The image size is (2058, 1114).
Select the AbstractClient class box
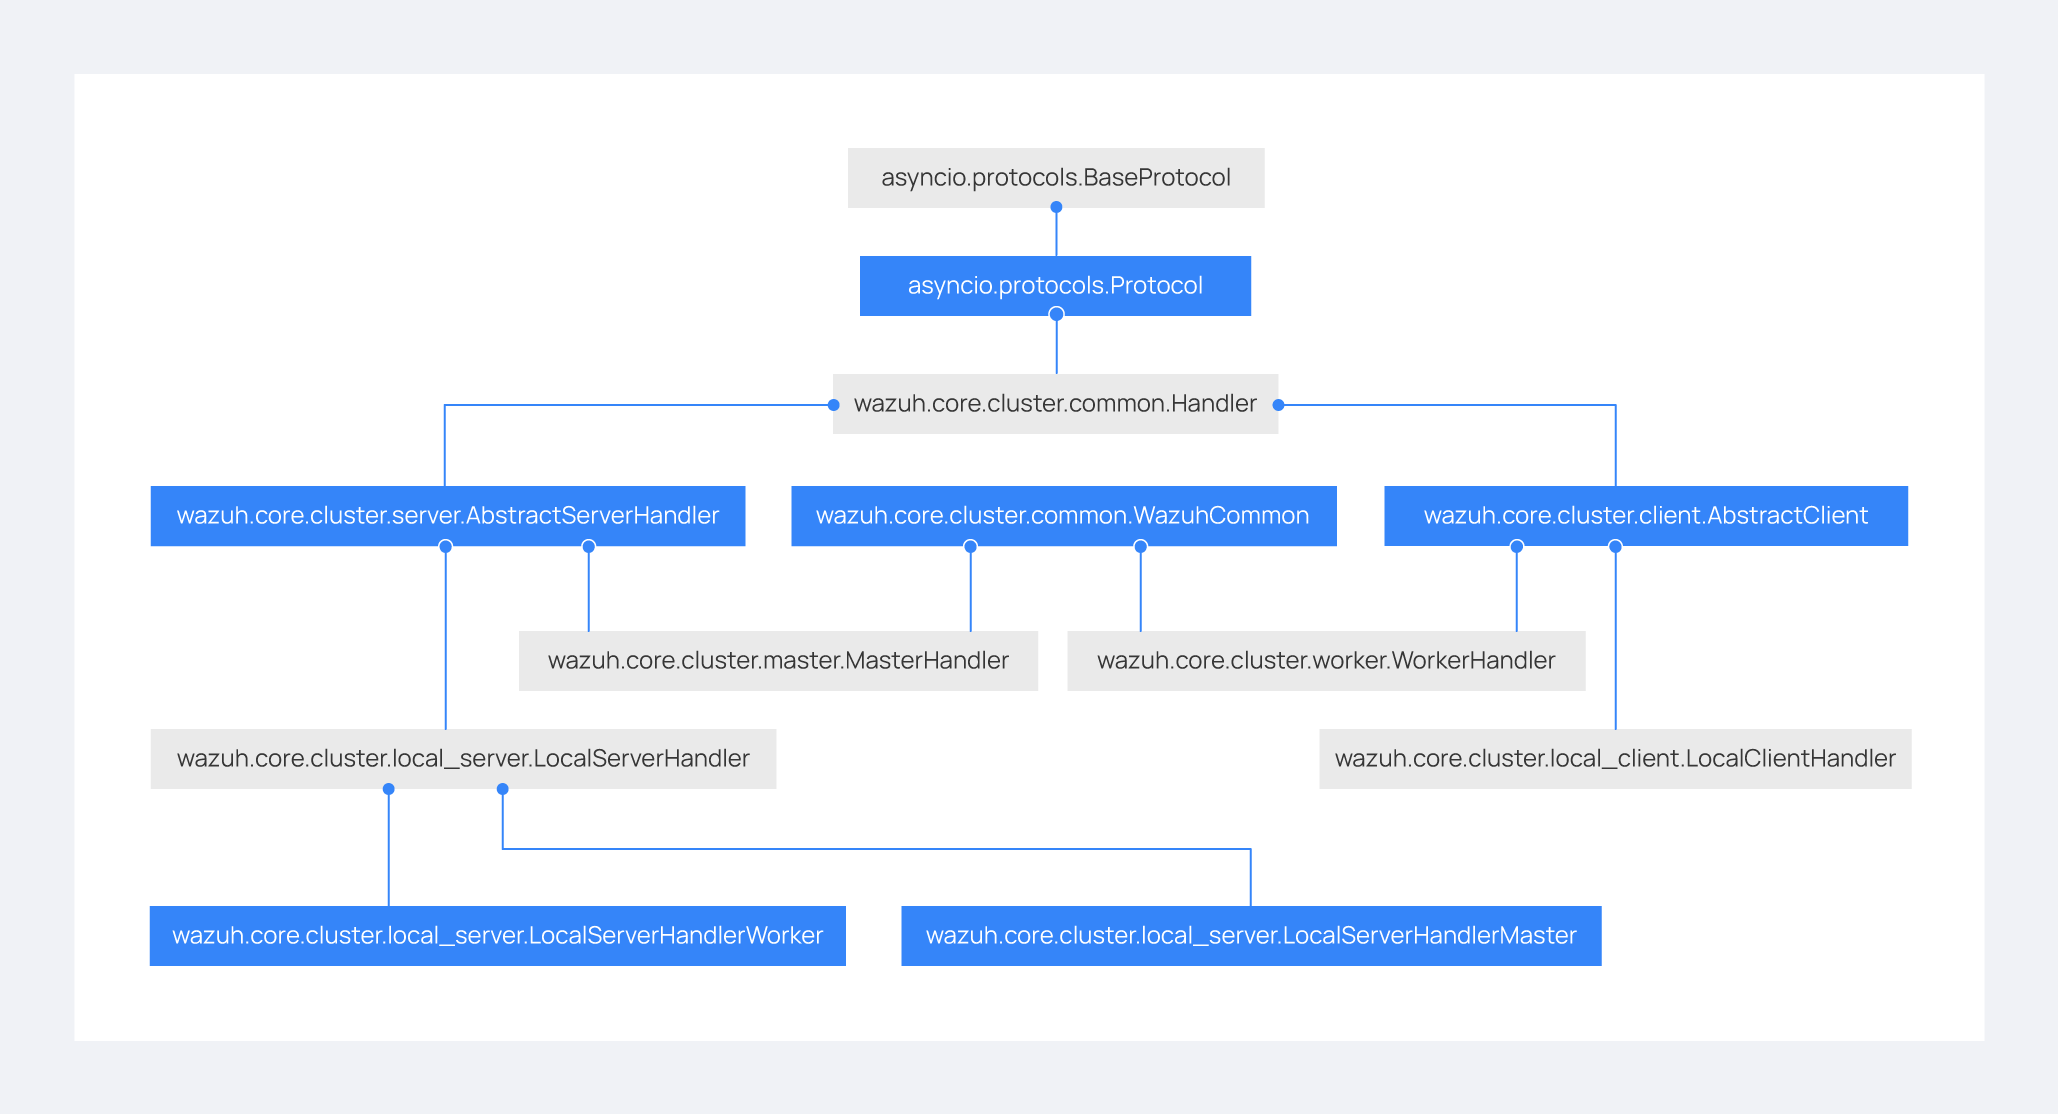pyautogui.click(x=1645, y=516)
